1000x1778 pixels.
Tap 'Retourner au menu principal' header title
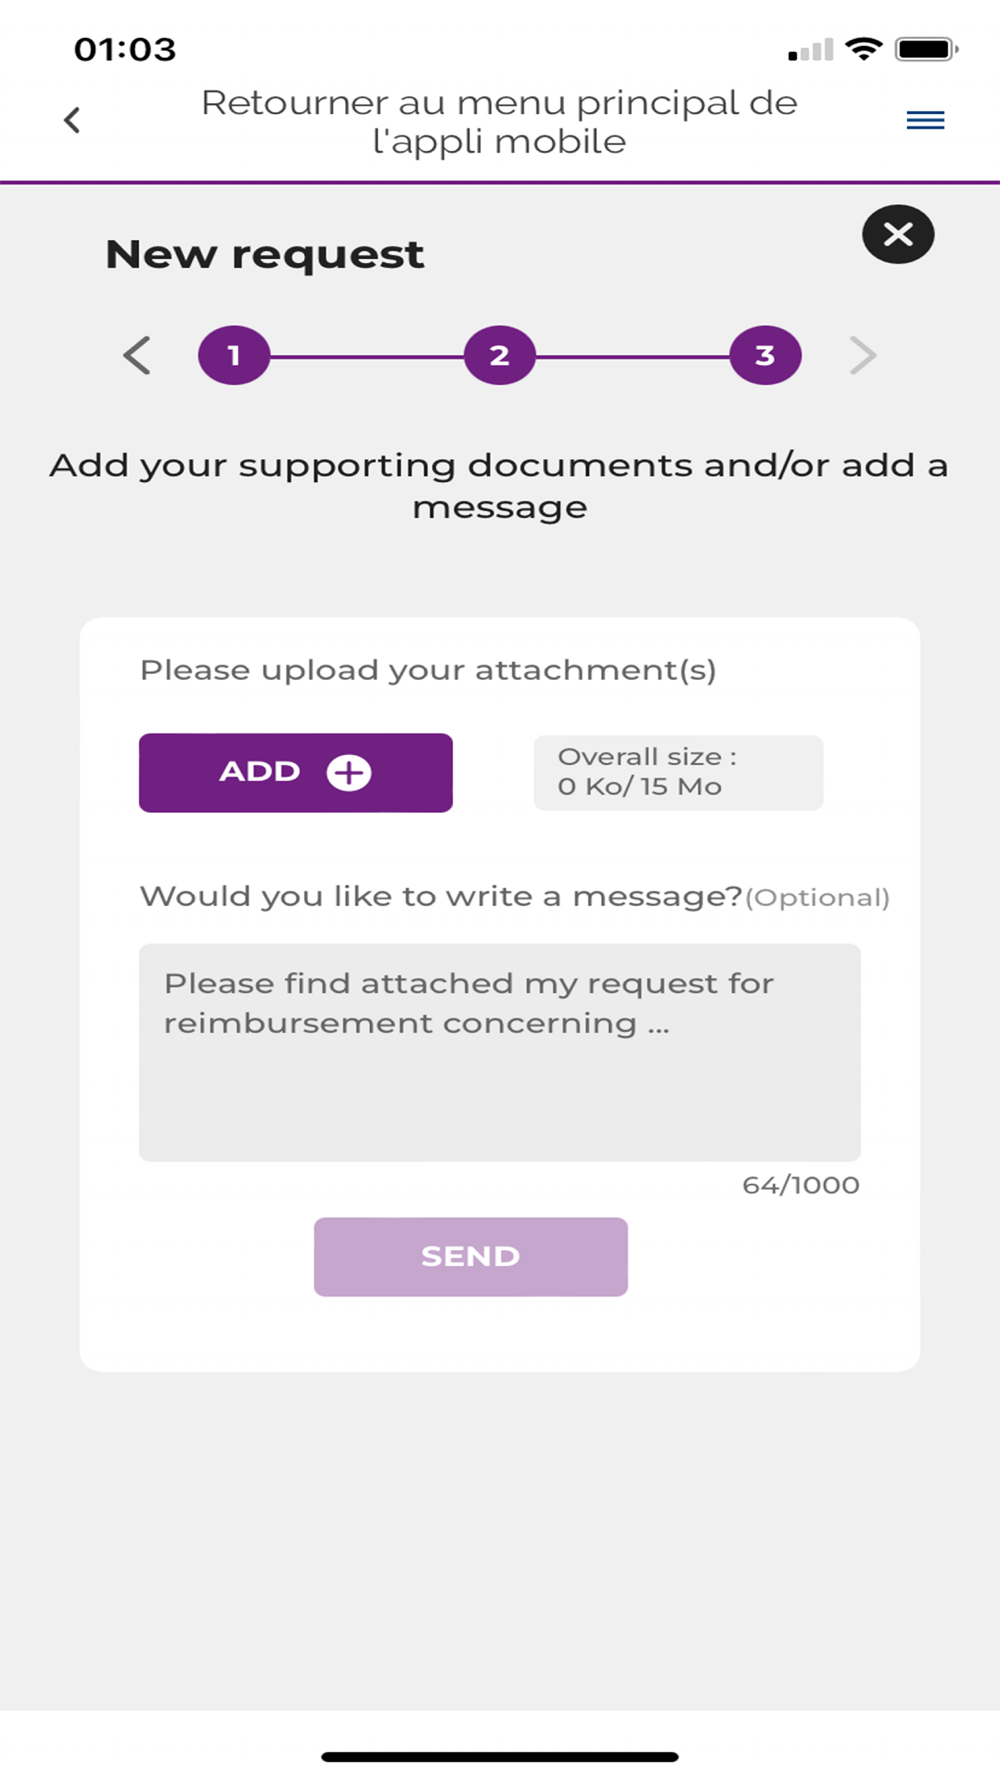pyautogui.click(x=499, y=122)
